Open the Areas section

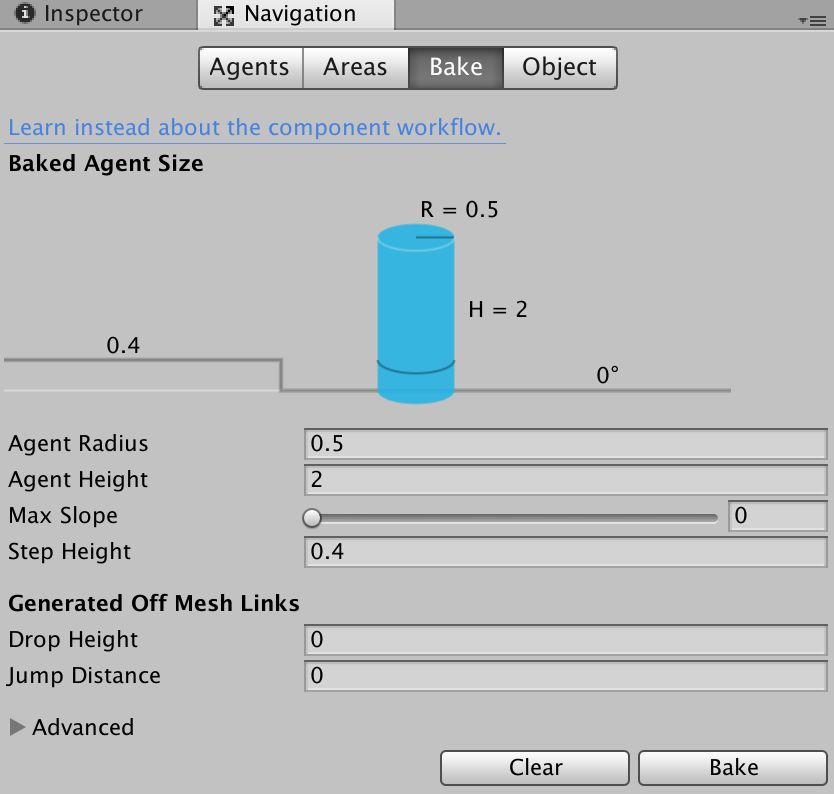coord(355,68)
